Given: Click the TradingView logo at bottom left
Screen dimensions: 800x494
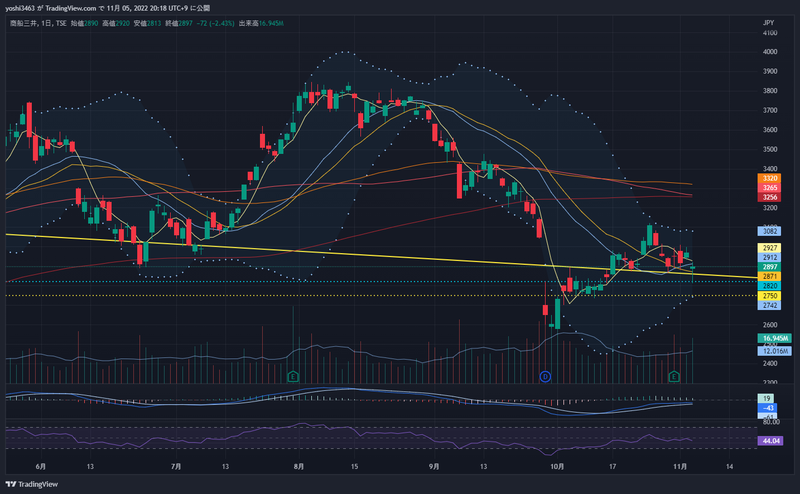Looking at the screenshot, I should click(x=32, y=484).
